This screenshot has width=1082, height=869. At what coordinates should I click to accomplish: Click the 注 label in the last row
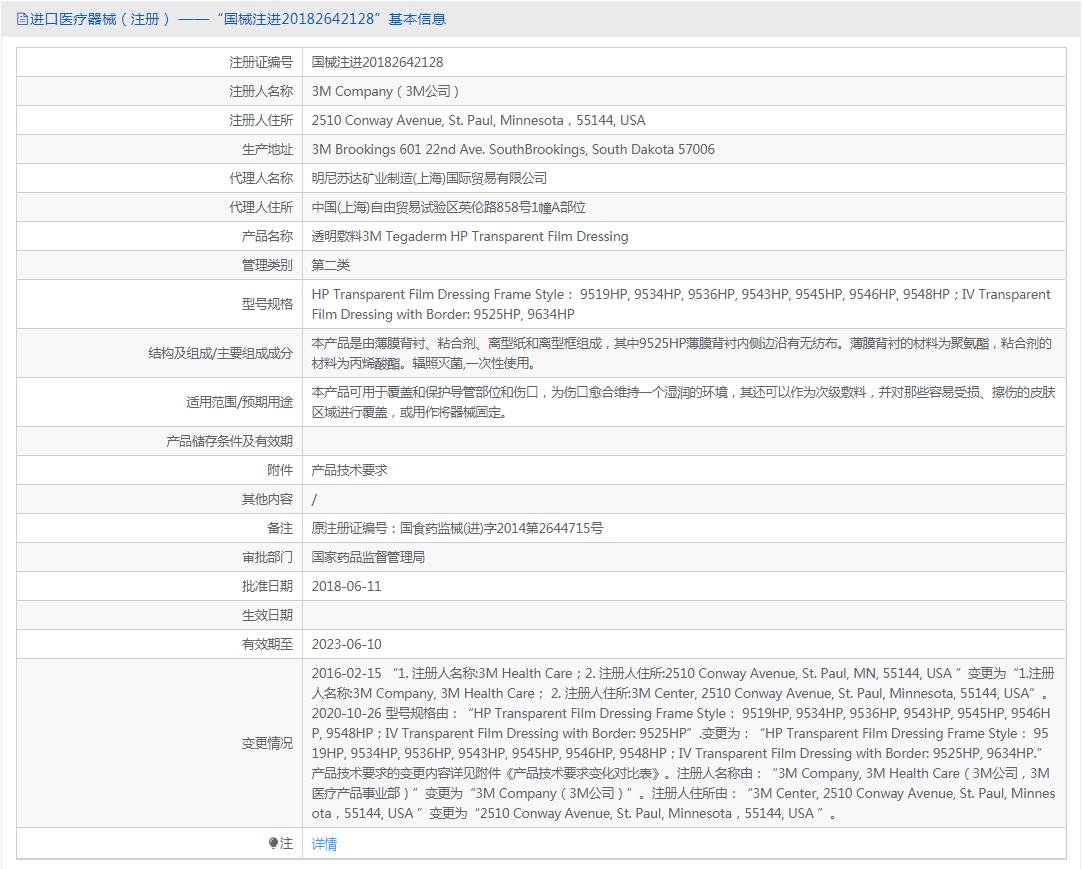[286, 843]
